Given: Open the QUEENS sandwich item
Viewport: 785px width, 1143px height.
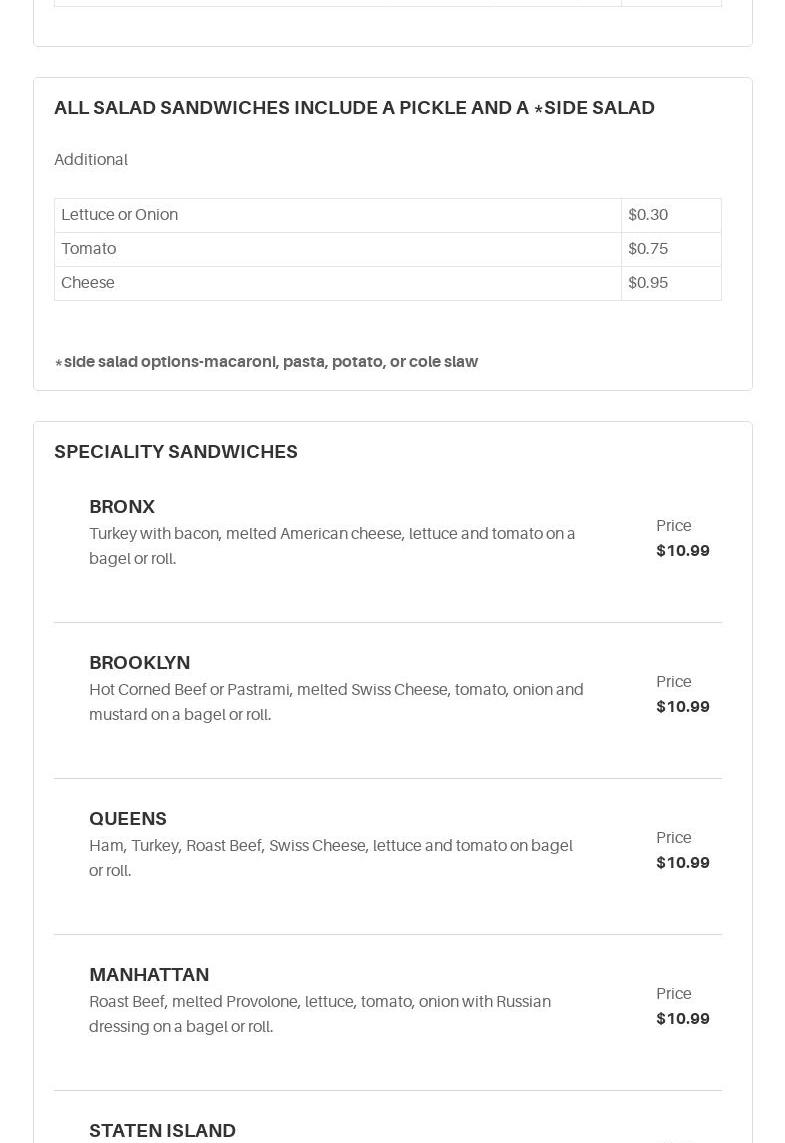Looking at the screenshot, I should (128, 819).
